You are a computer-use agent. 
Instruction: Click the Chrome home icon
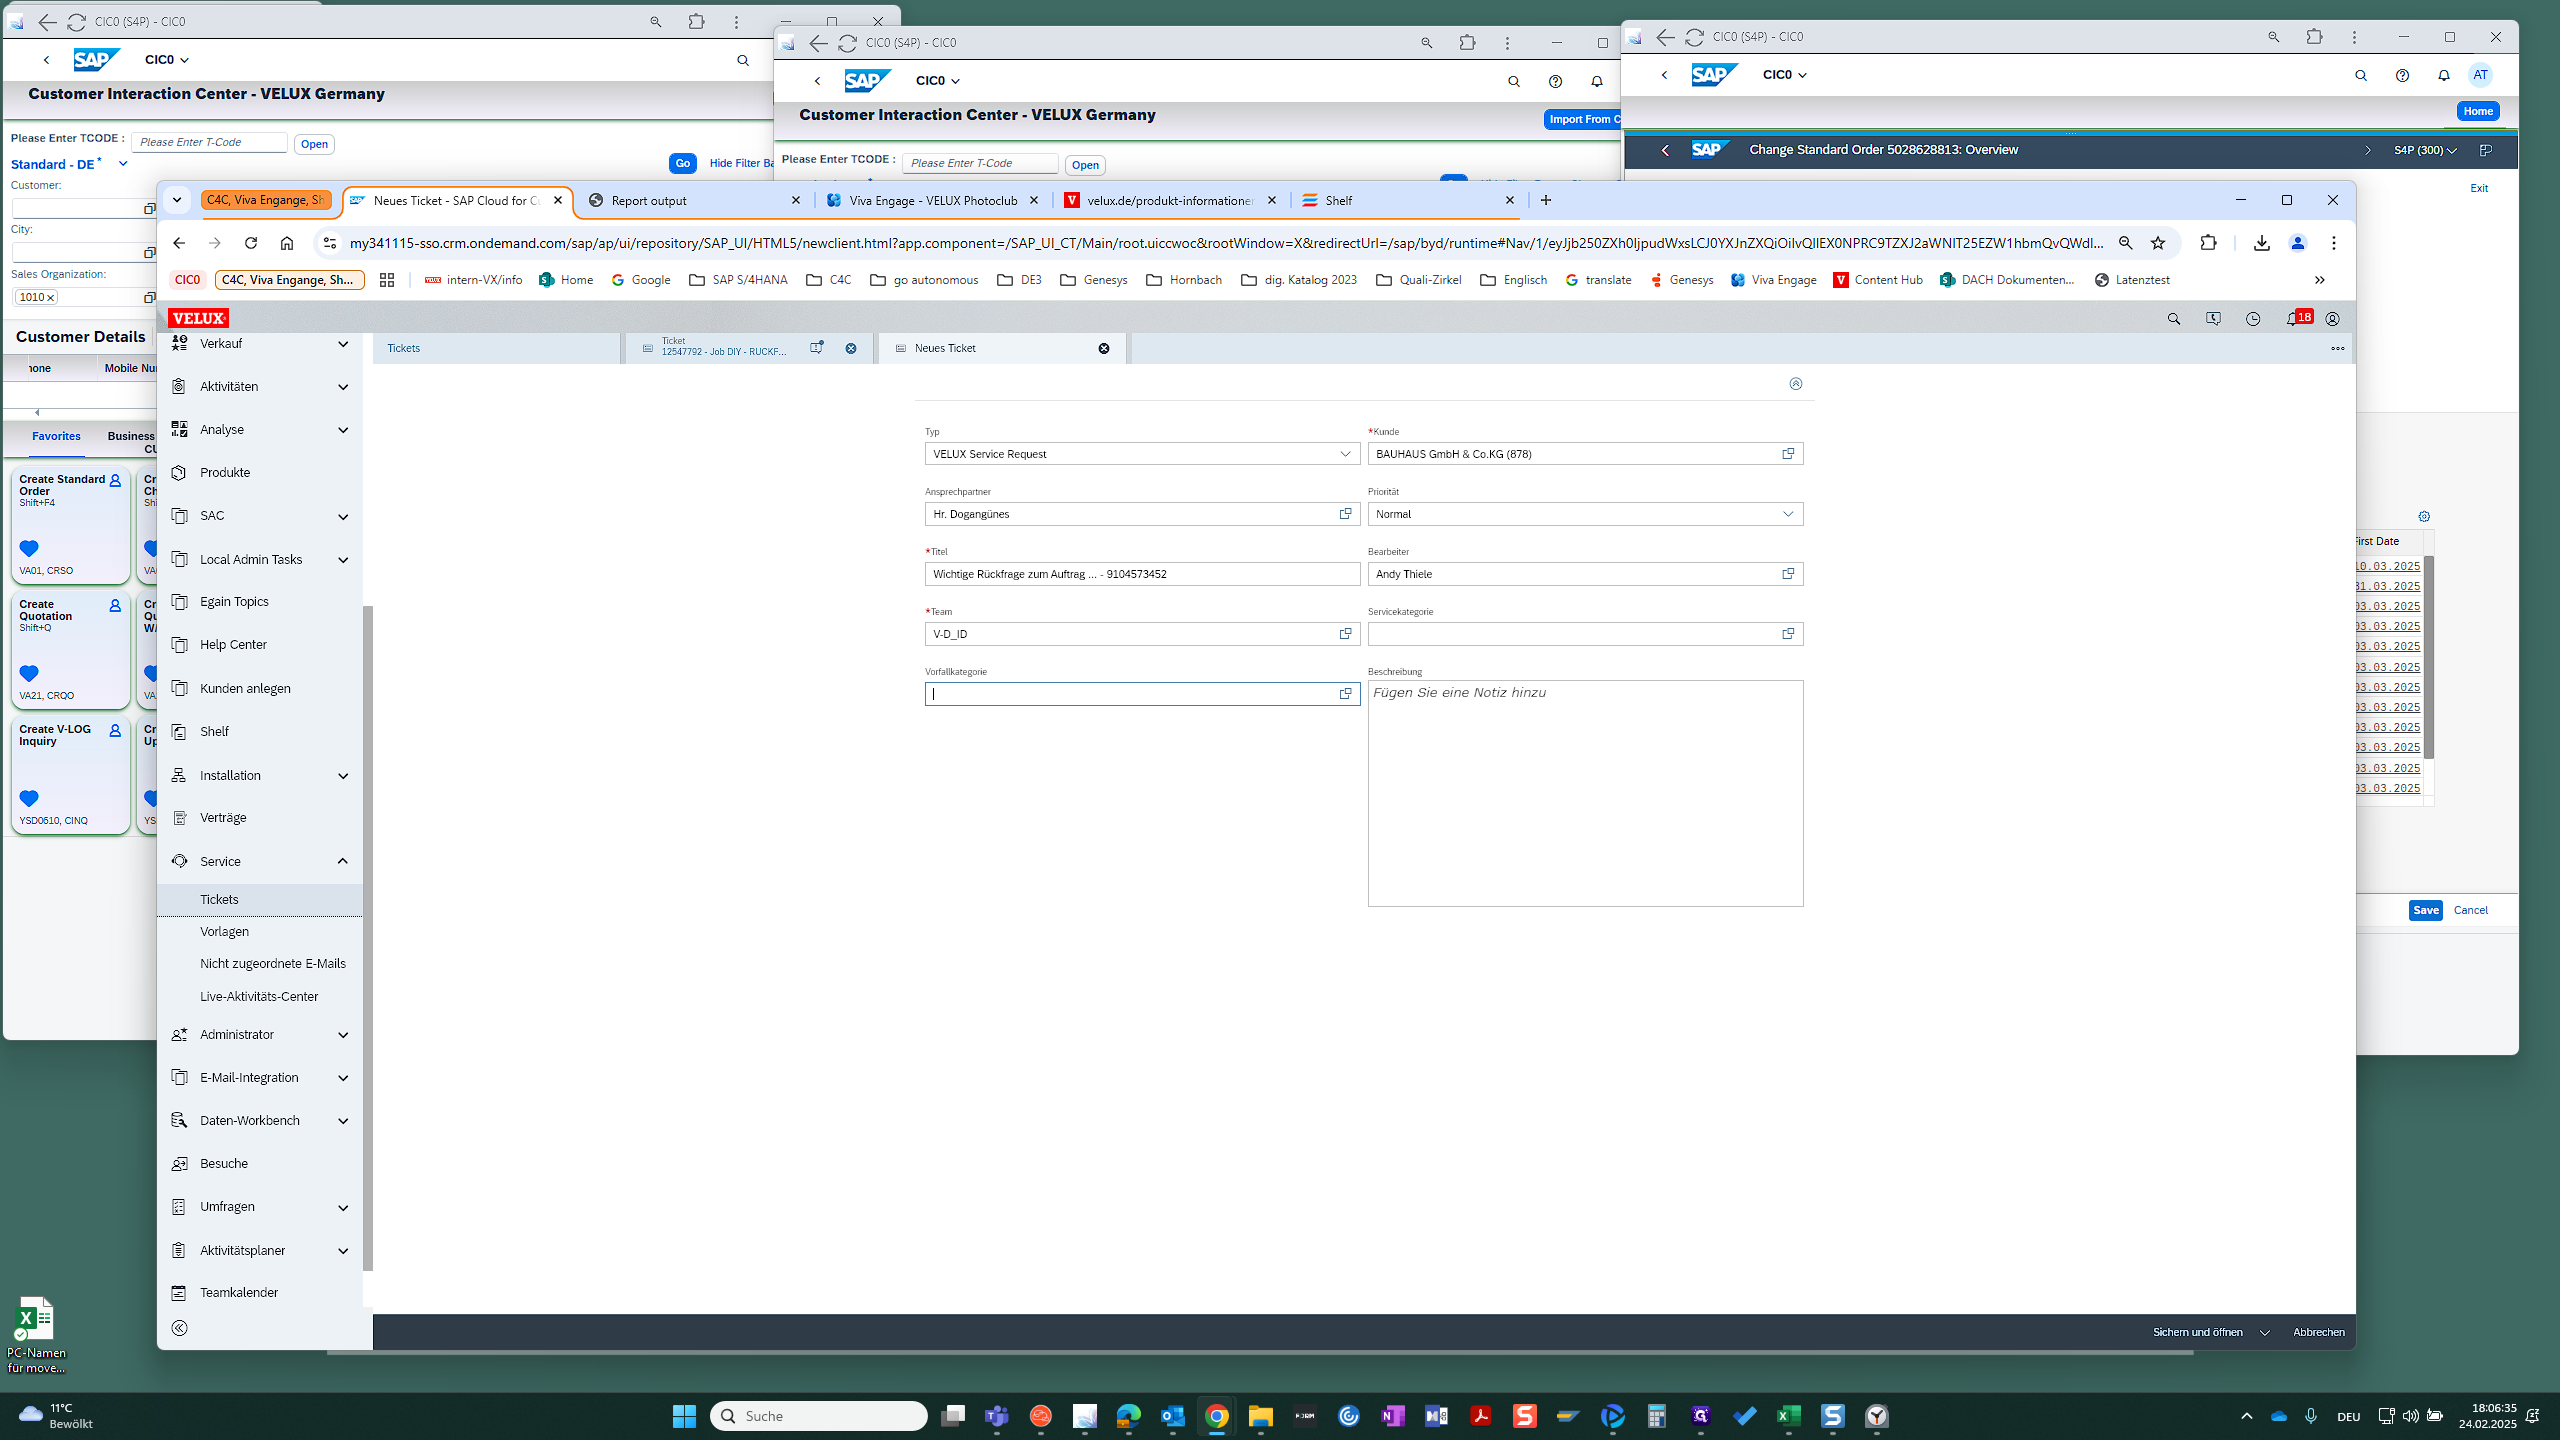tap(287, 243)
